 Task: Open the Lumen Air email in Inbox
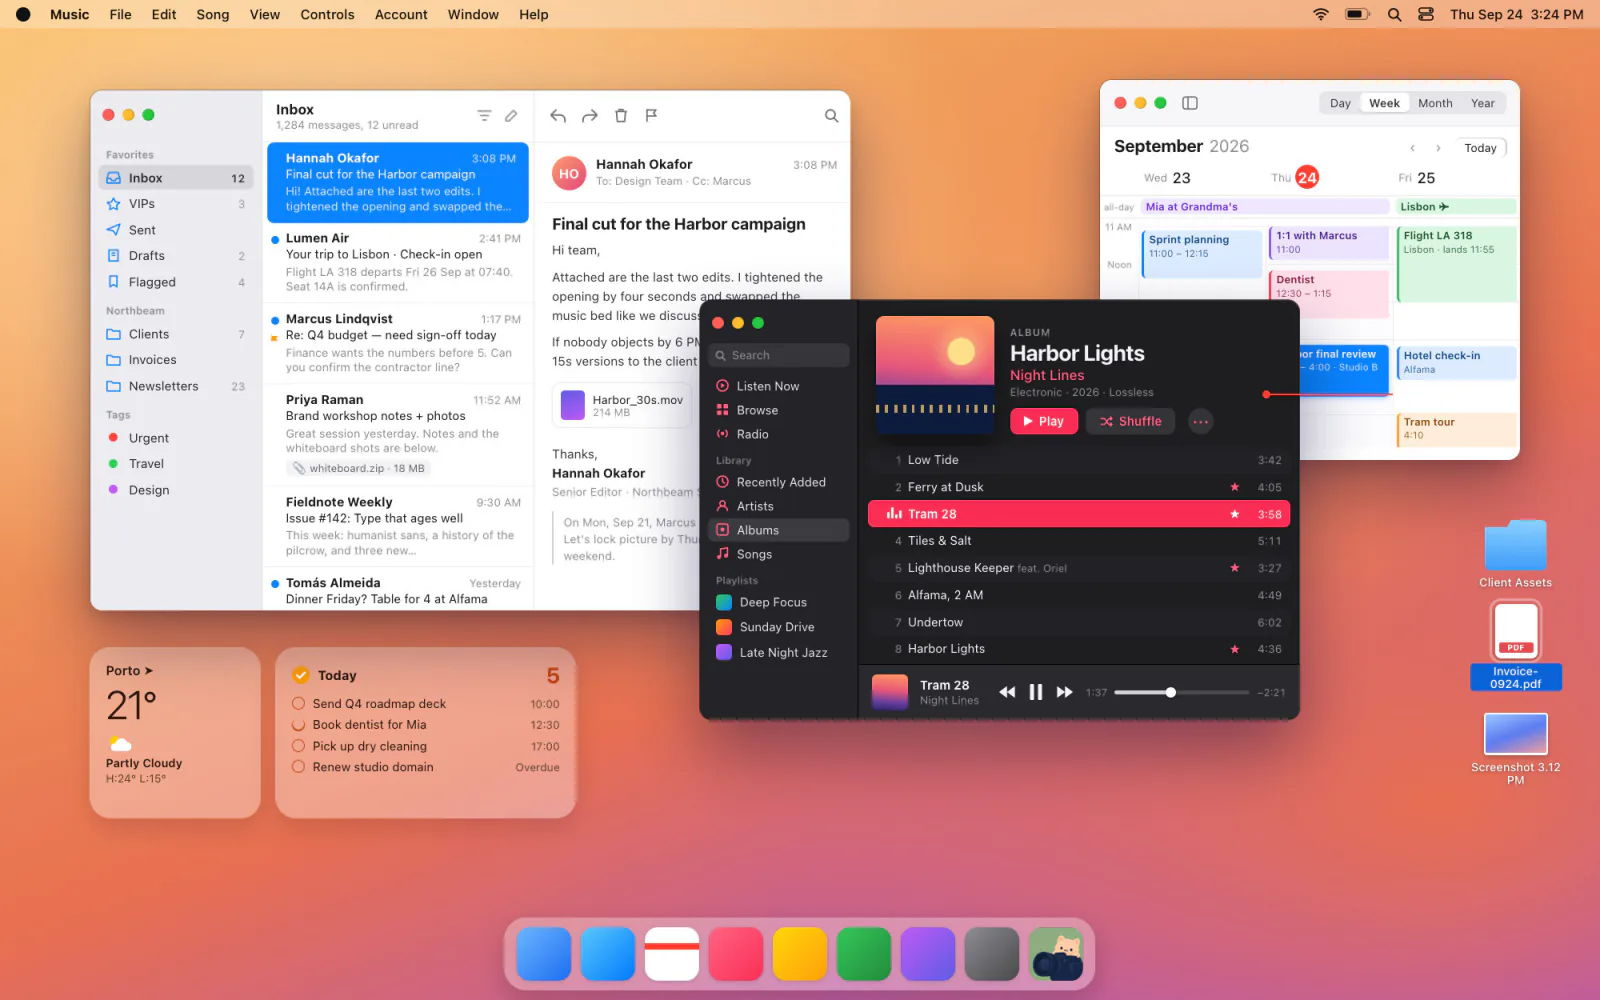point(398,262)
